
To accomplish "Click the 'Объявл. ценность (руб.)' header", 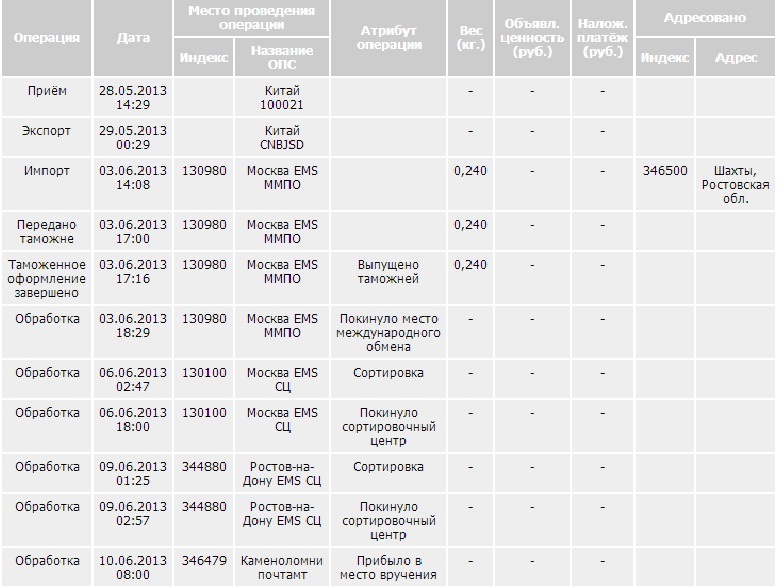I will tap(532, 38).
